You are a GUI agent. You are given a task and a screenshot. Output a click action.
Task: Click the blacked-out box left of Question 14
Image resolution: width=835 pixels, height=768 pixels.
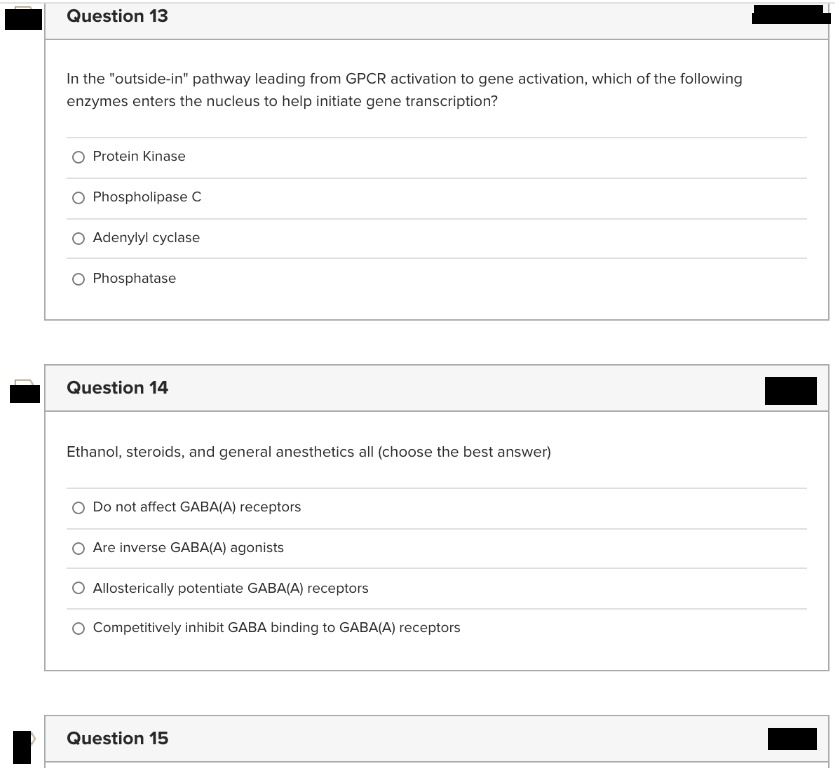[x=24, y=394]
